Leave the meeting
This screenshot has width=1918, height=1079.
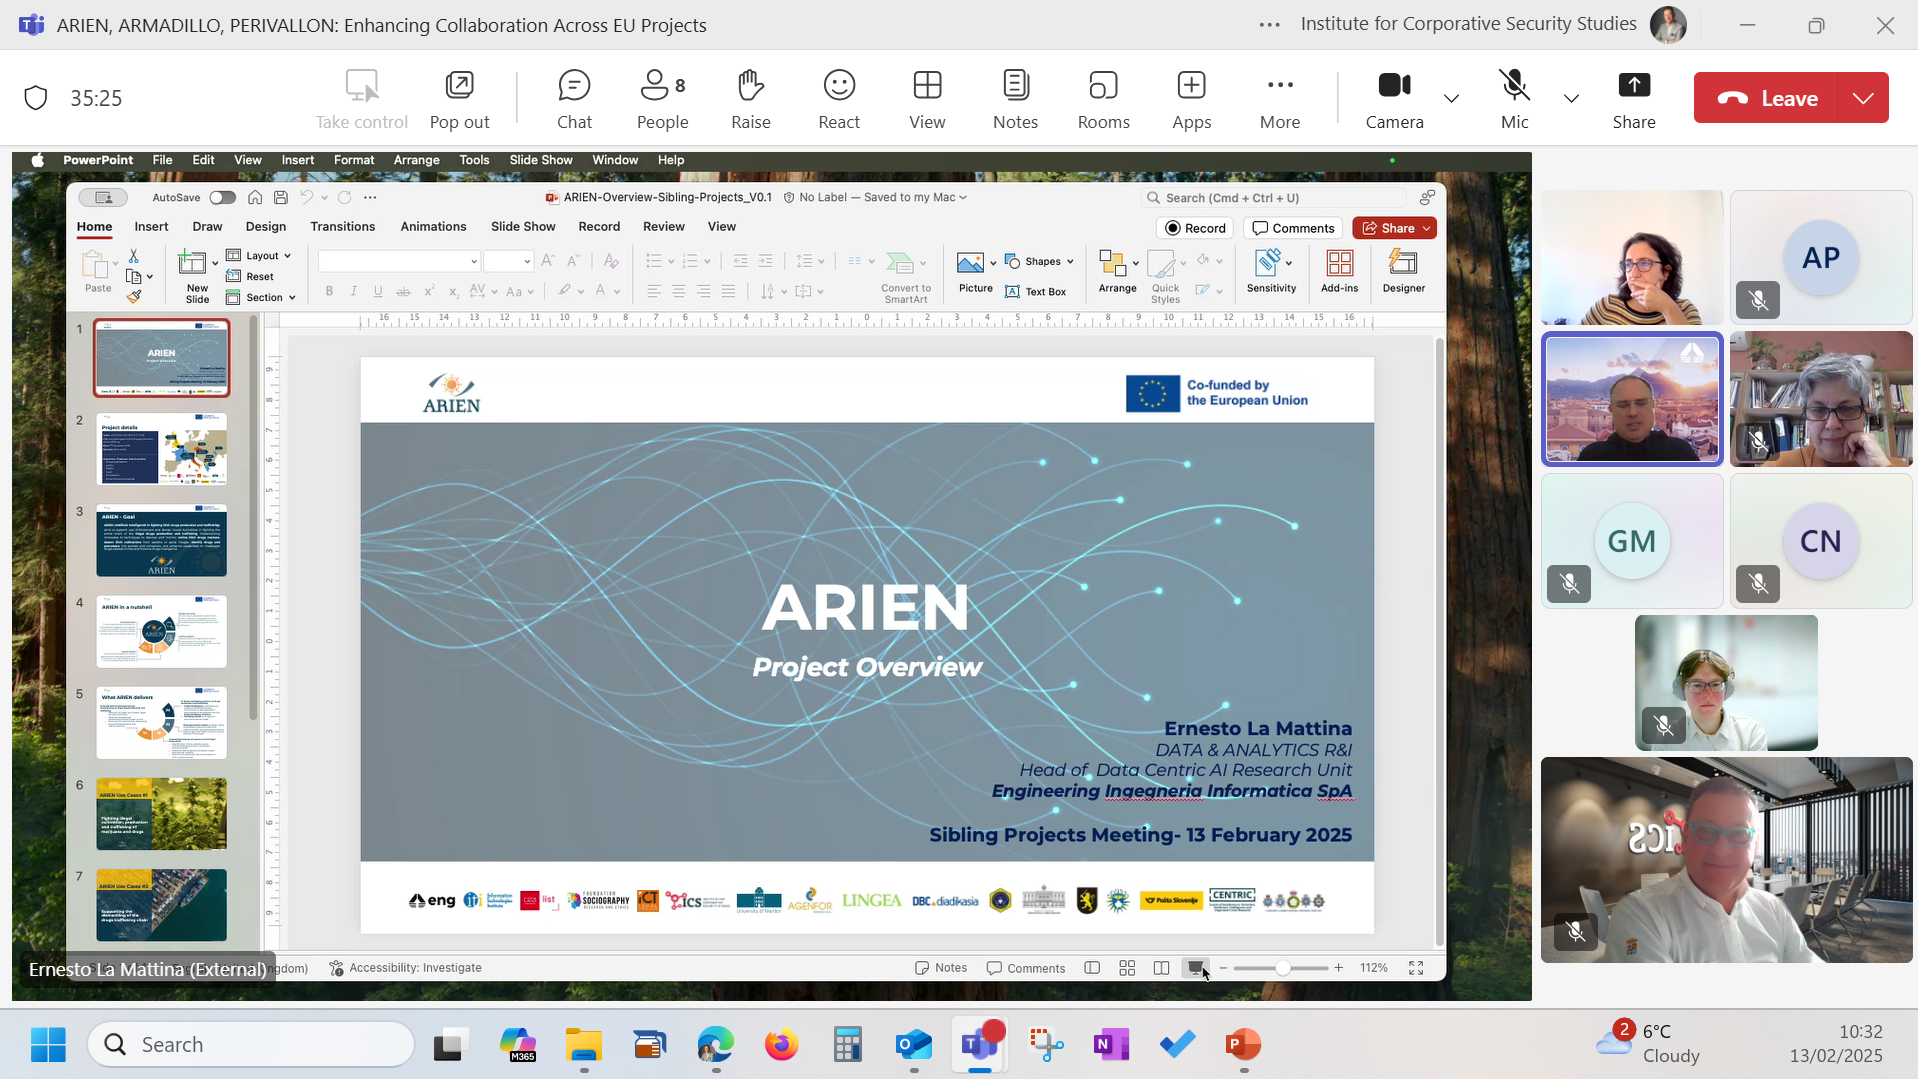point(1768,98)
